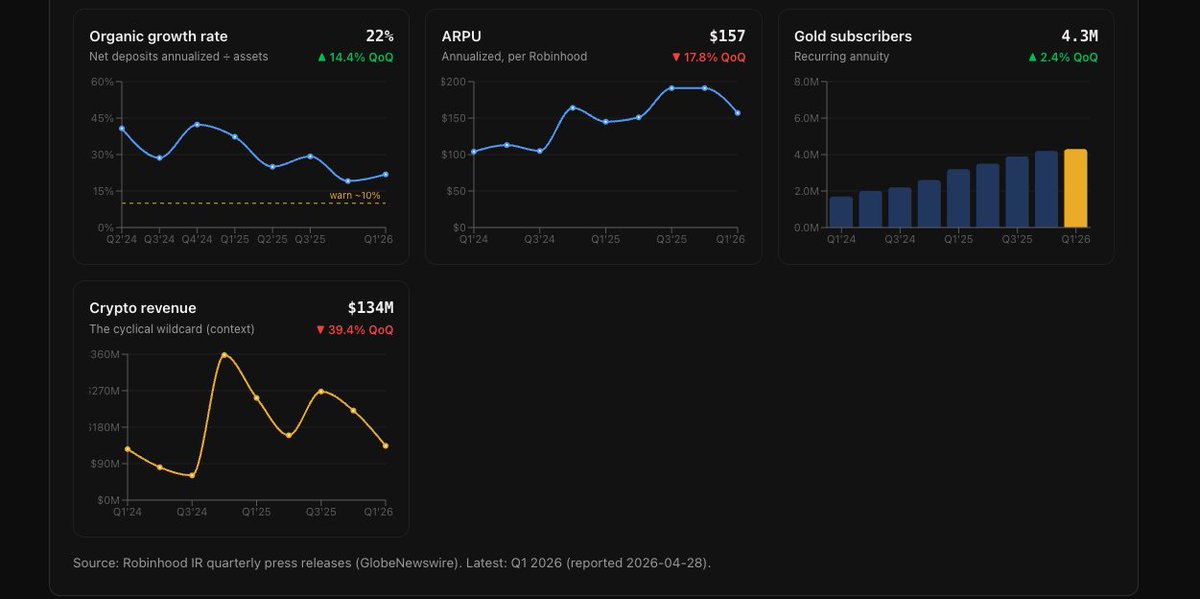Select the Q1'25 data point on Organic growth chart
This screenshot has width=1200, height=599.
tap(235, 136)
